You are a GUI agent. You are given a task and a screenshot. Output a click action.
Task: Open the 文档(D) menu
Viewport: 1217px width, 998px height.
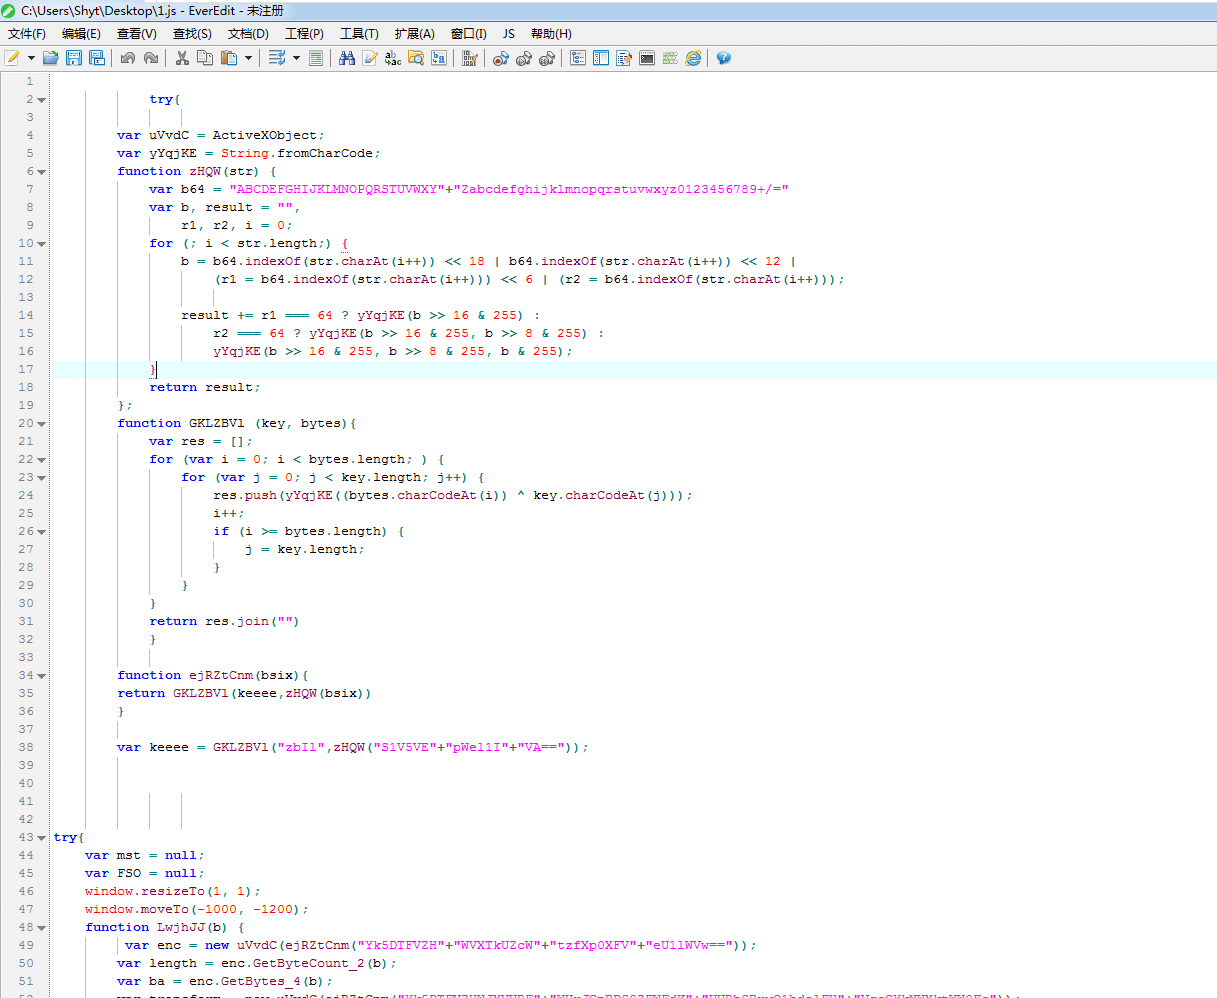248,33
